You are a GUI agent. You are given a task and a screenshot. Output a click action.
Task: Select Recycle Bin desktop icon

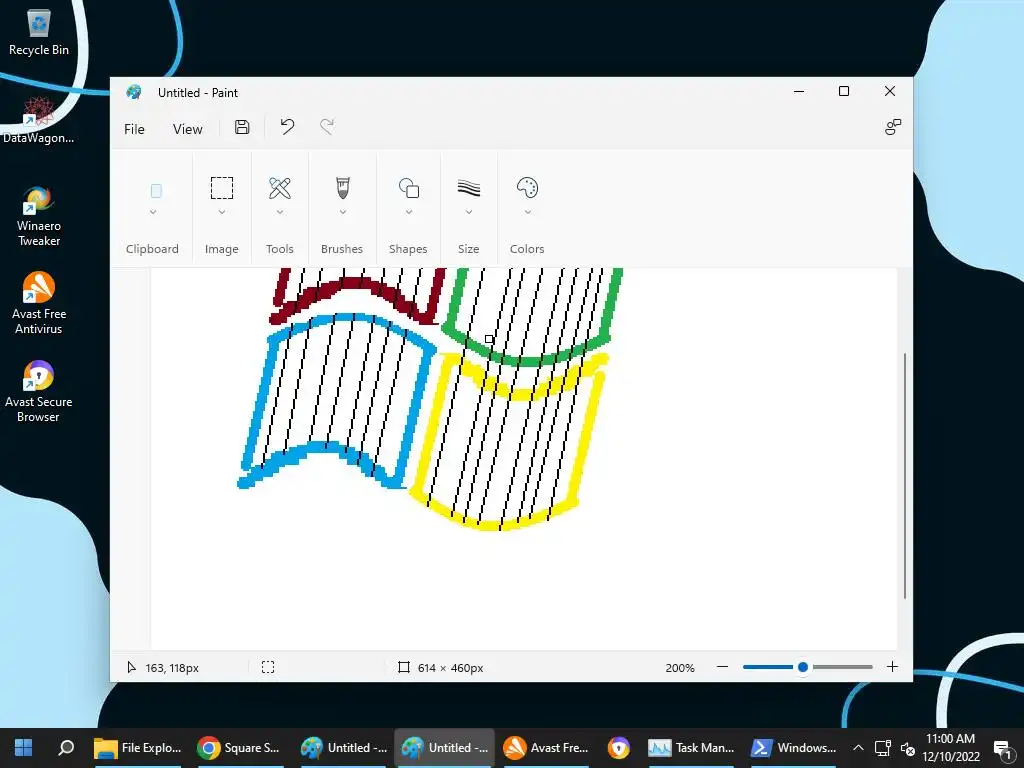click(x=39, y=33)
